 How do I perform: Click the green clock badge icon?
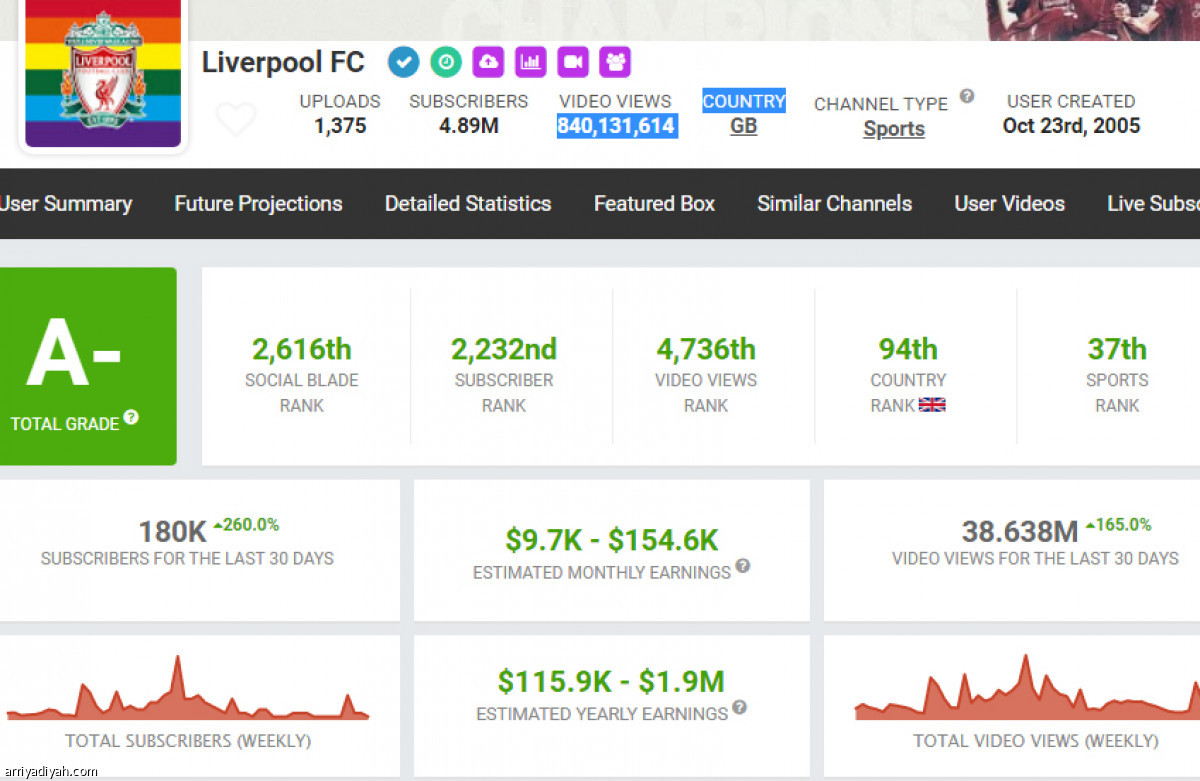pos(446,63)
